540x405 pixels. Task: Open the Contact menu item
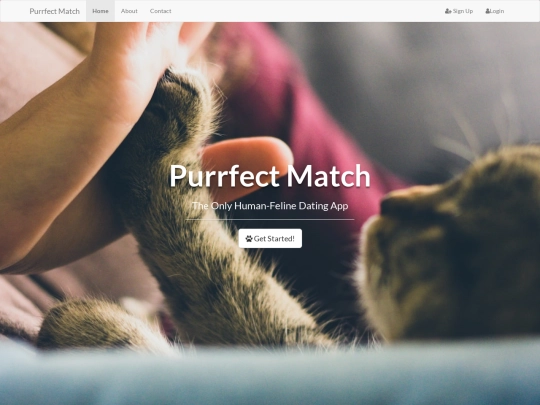[160, 11]
